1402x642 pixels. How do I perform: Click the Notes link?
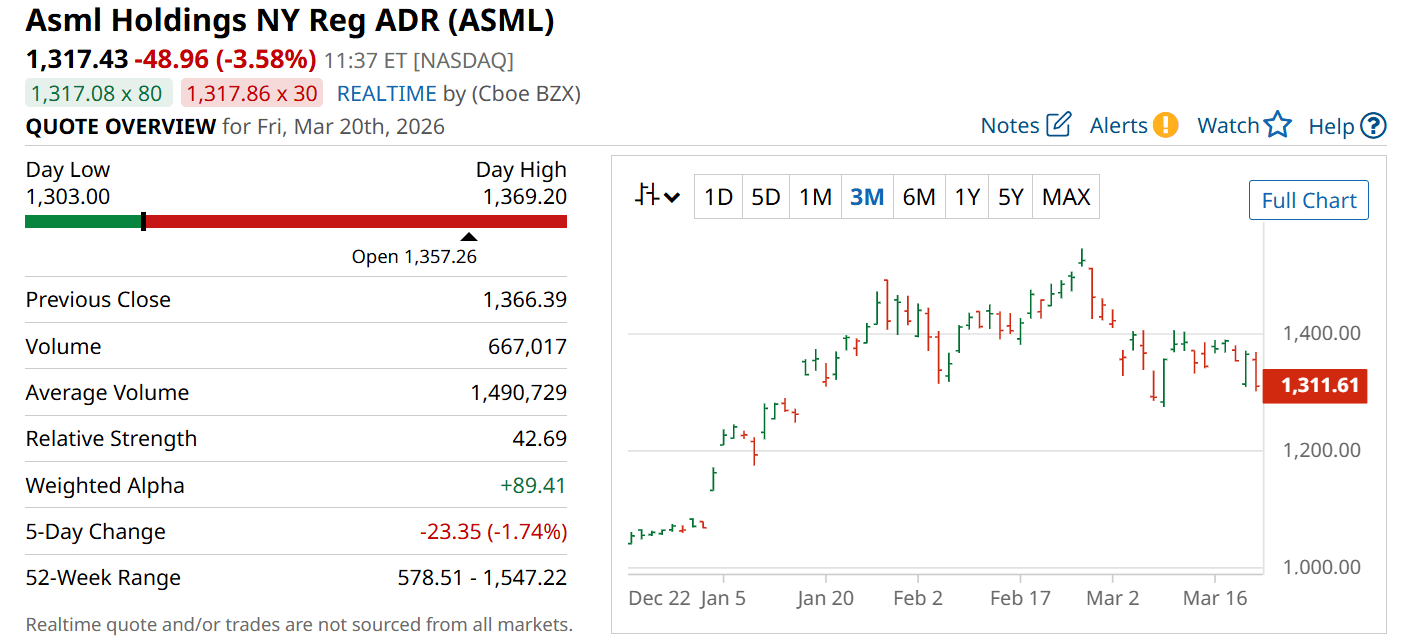1010,126
